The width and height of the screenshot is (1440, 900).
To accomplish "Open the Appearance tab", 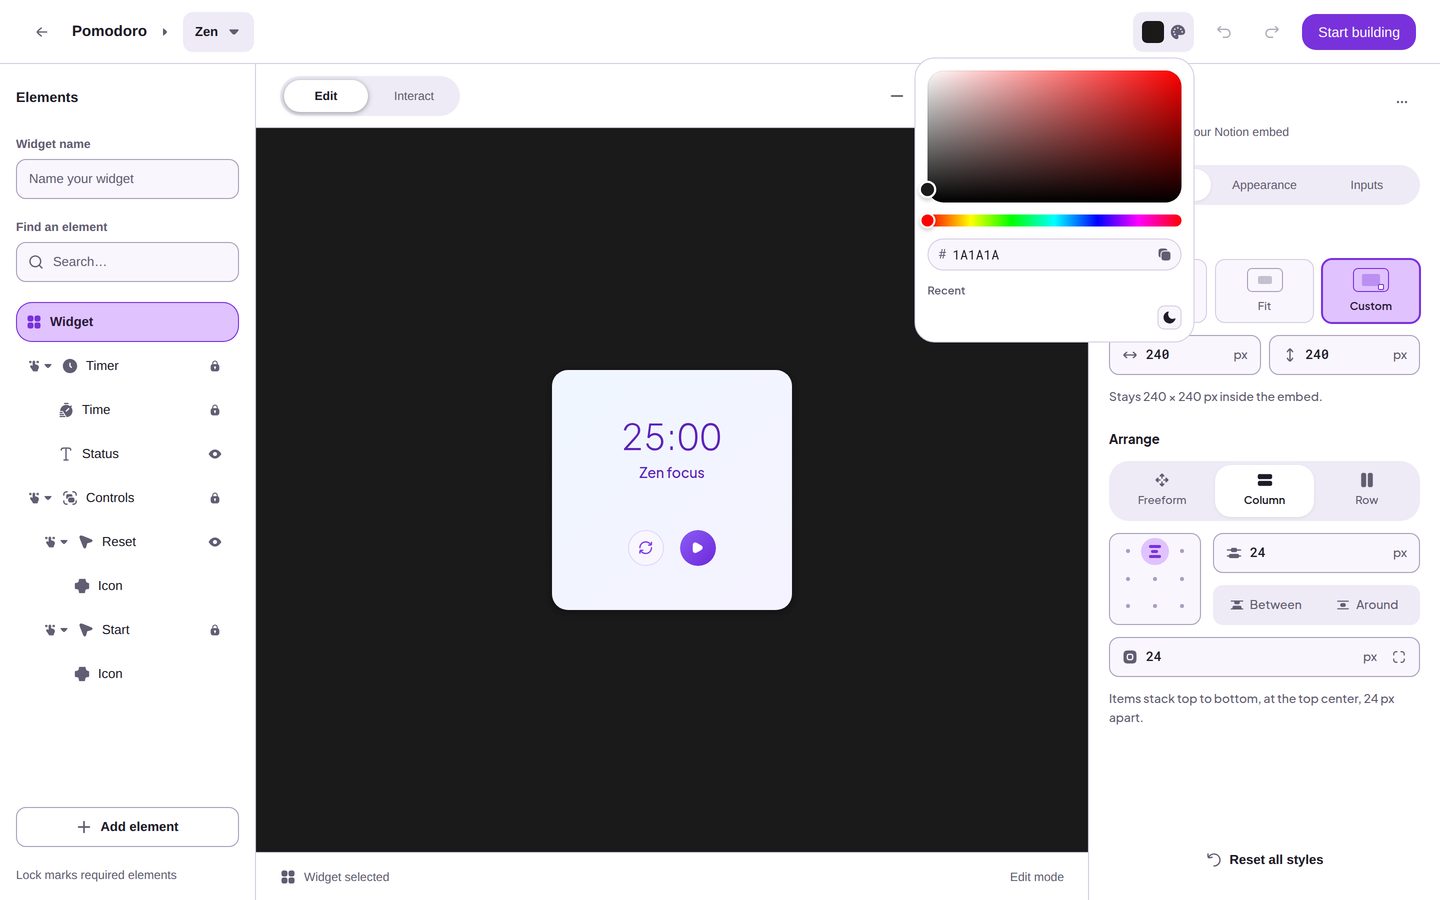I will pos(1264,185).
